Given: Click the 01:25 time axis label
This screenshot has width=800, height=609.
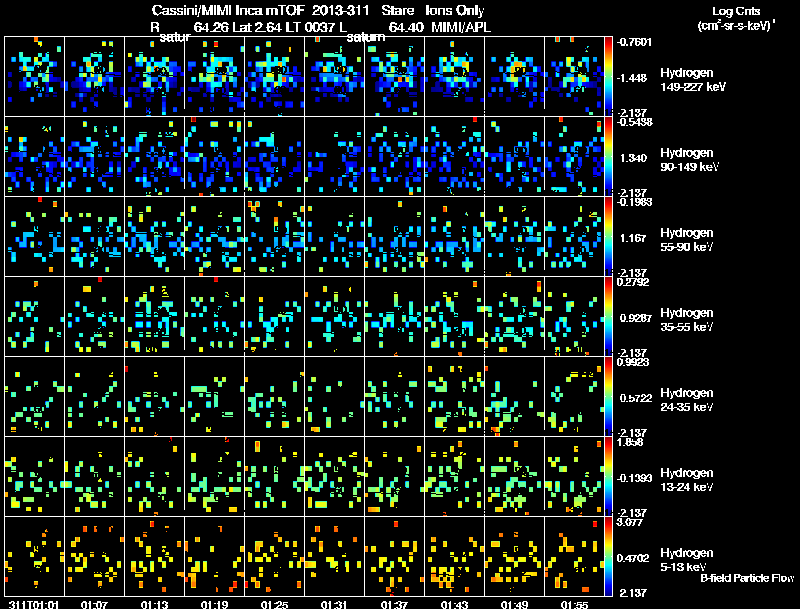Looking at the screenshot, I should click(x=274, y=604).
